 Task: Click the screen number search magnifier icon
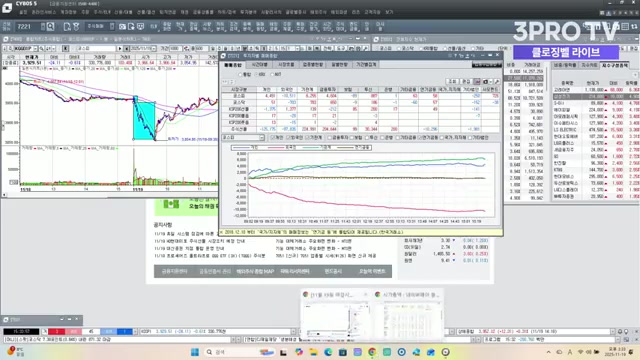50,27
